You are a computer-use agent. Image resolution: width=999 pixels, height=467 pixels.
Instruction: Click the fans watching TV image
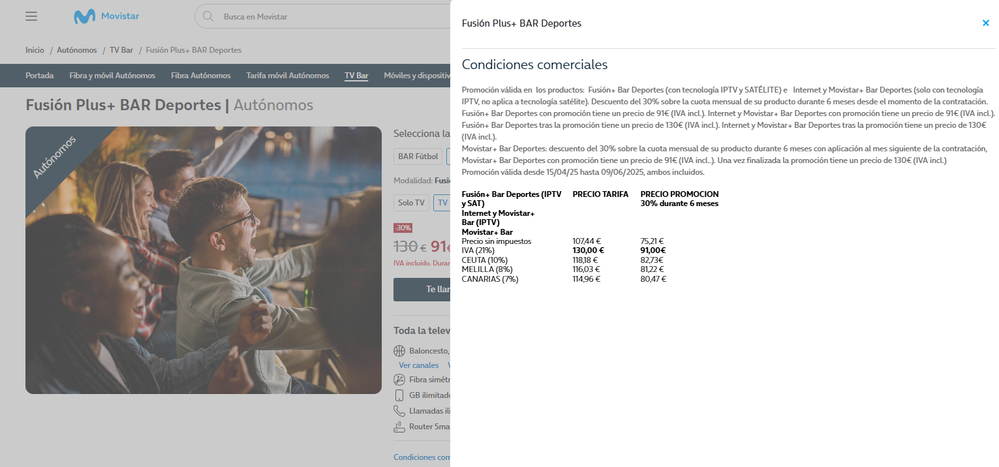coord(204,260)
